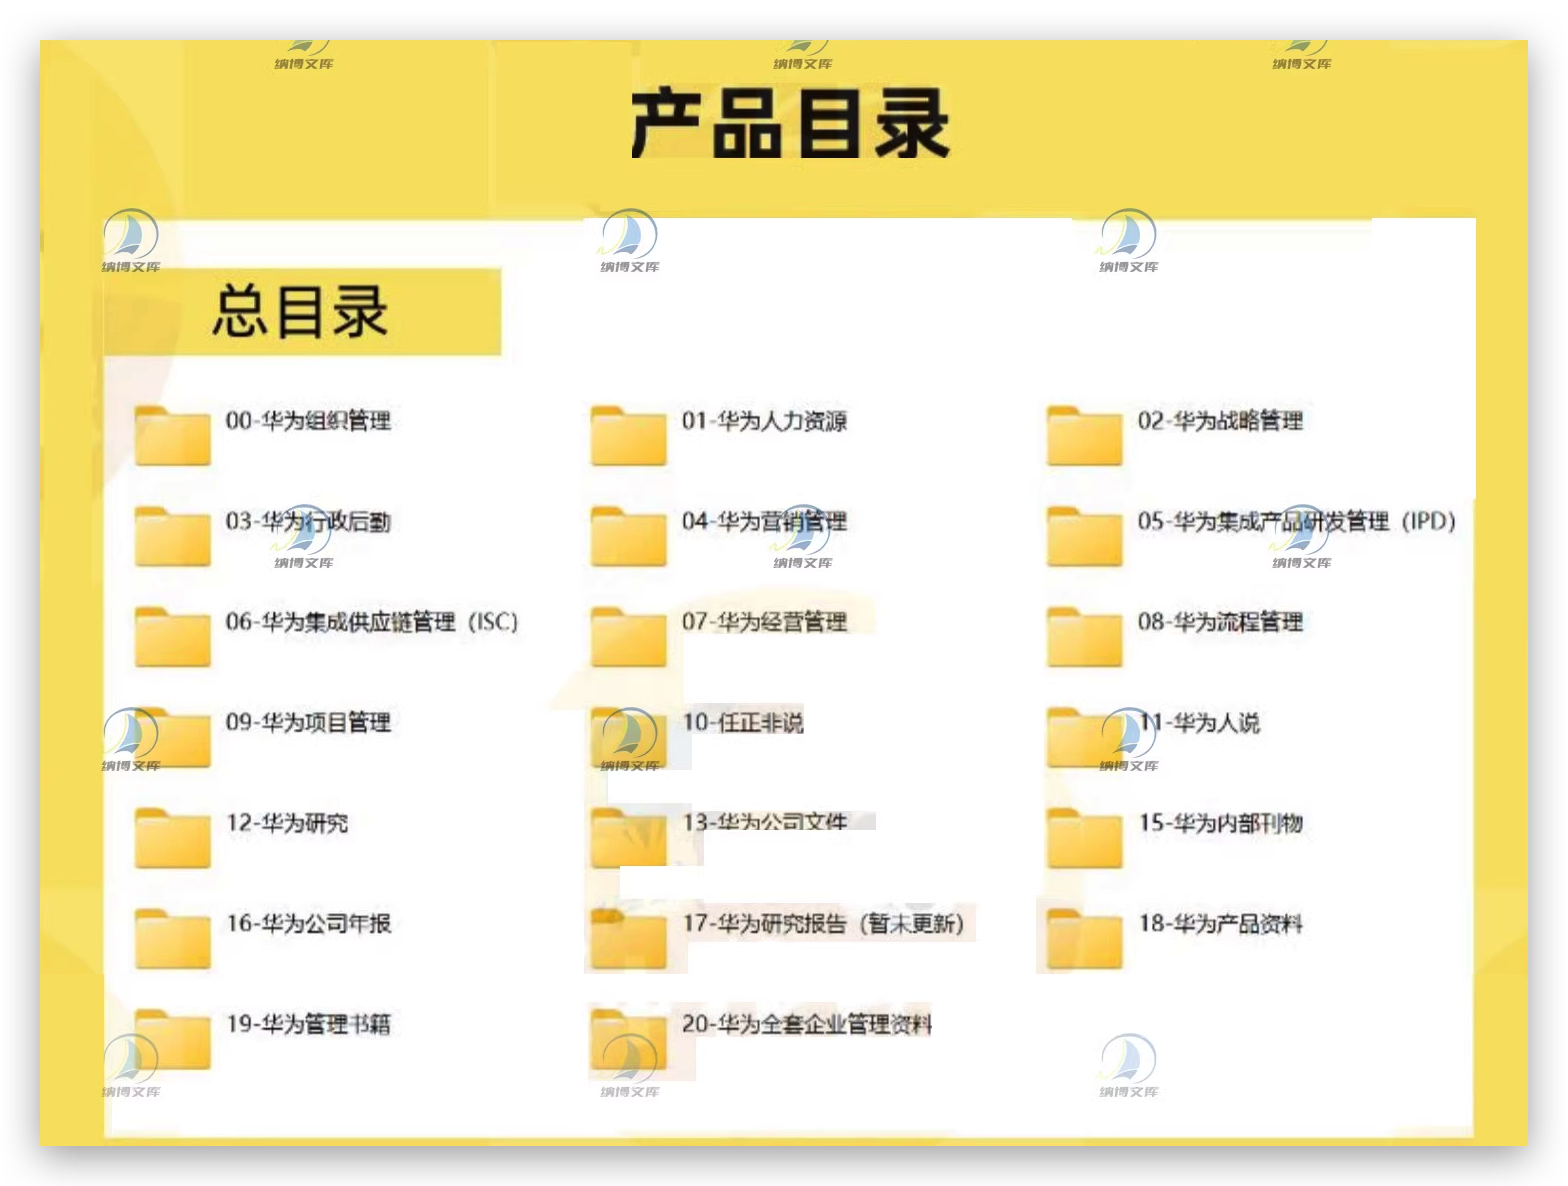Image resolution: width=1568 pixels, height=1186 pixels.
Task: Select the label 09-华为项目管理
Action: pyautogui.click(x=308, y=722)
